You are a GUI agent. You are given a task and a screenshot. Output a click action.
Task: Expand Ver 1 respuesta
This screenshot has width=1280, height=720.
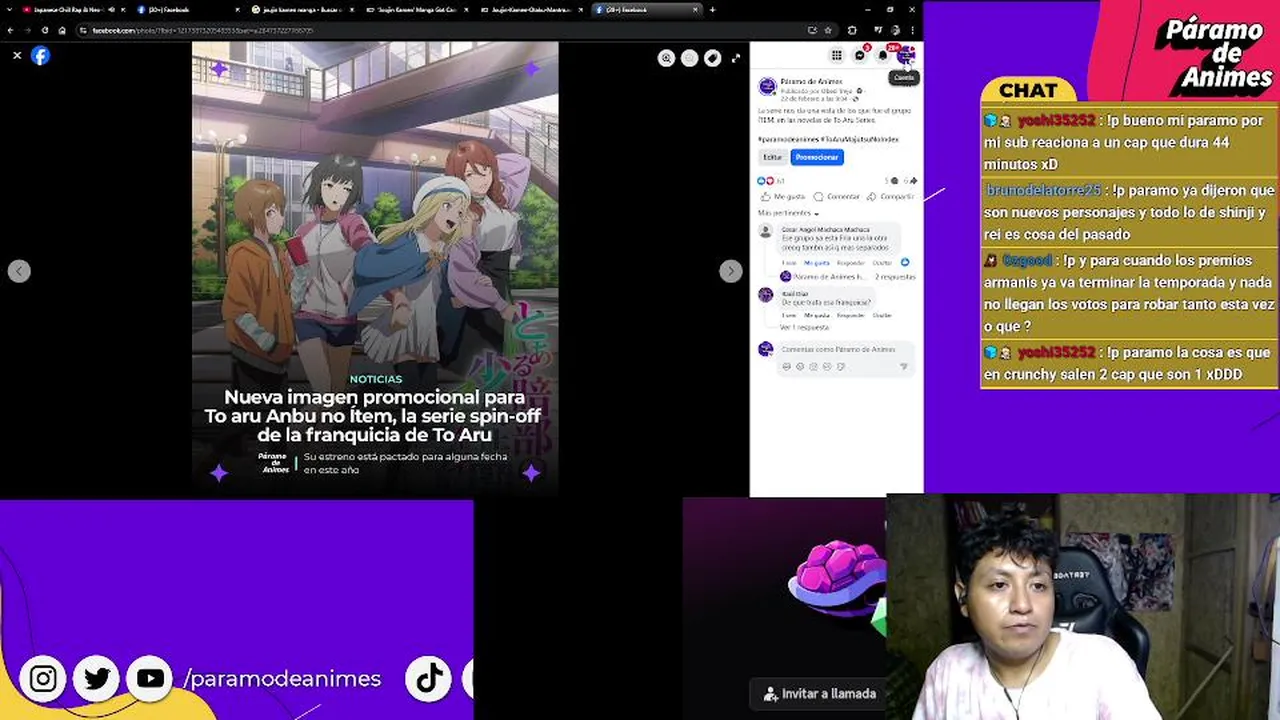pyautogui.click(x=804, y=327)
